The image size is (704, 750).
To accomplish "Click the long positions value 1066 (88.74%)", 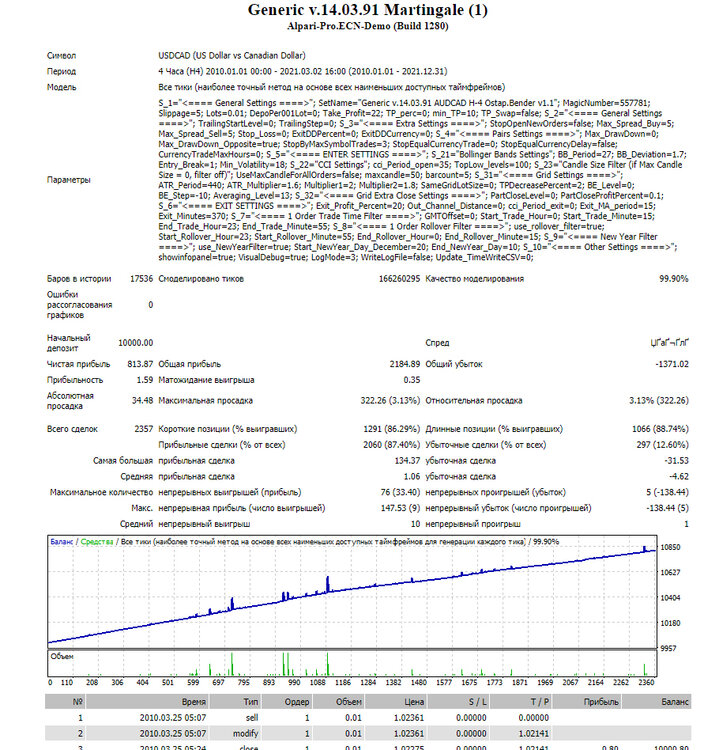I will pyautogui.click(x=660, y=429).
